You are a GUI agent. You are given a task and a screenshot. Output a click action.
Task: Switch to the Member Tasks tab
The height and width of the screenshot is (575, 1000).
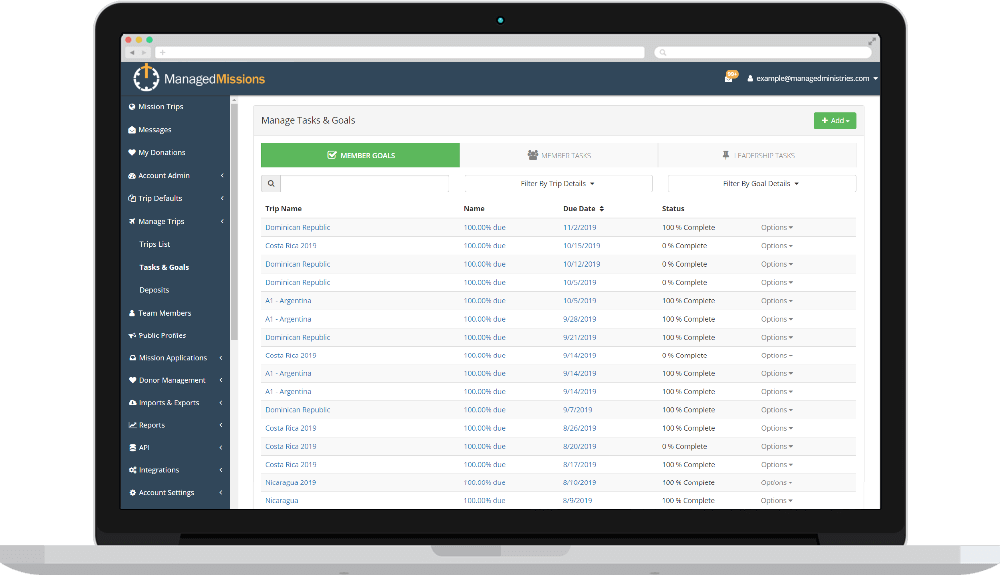(x=559, y=155)
